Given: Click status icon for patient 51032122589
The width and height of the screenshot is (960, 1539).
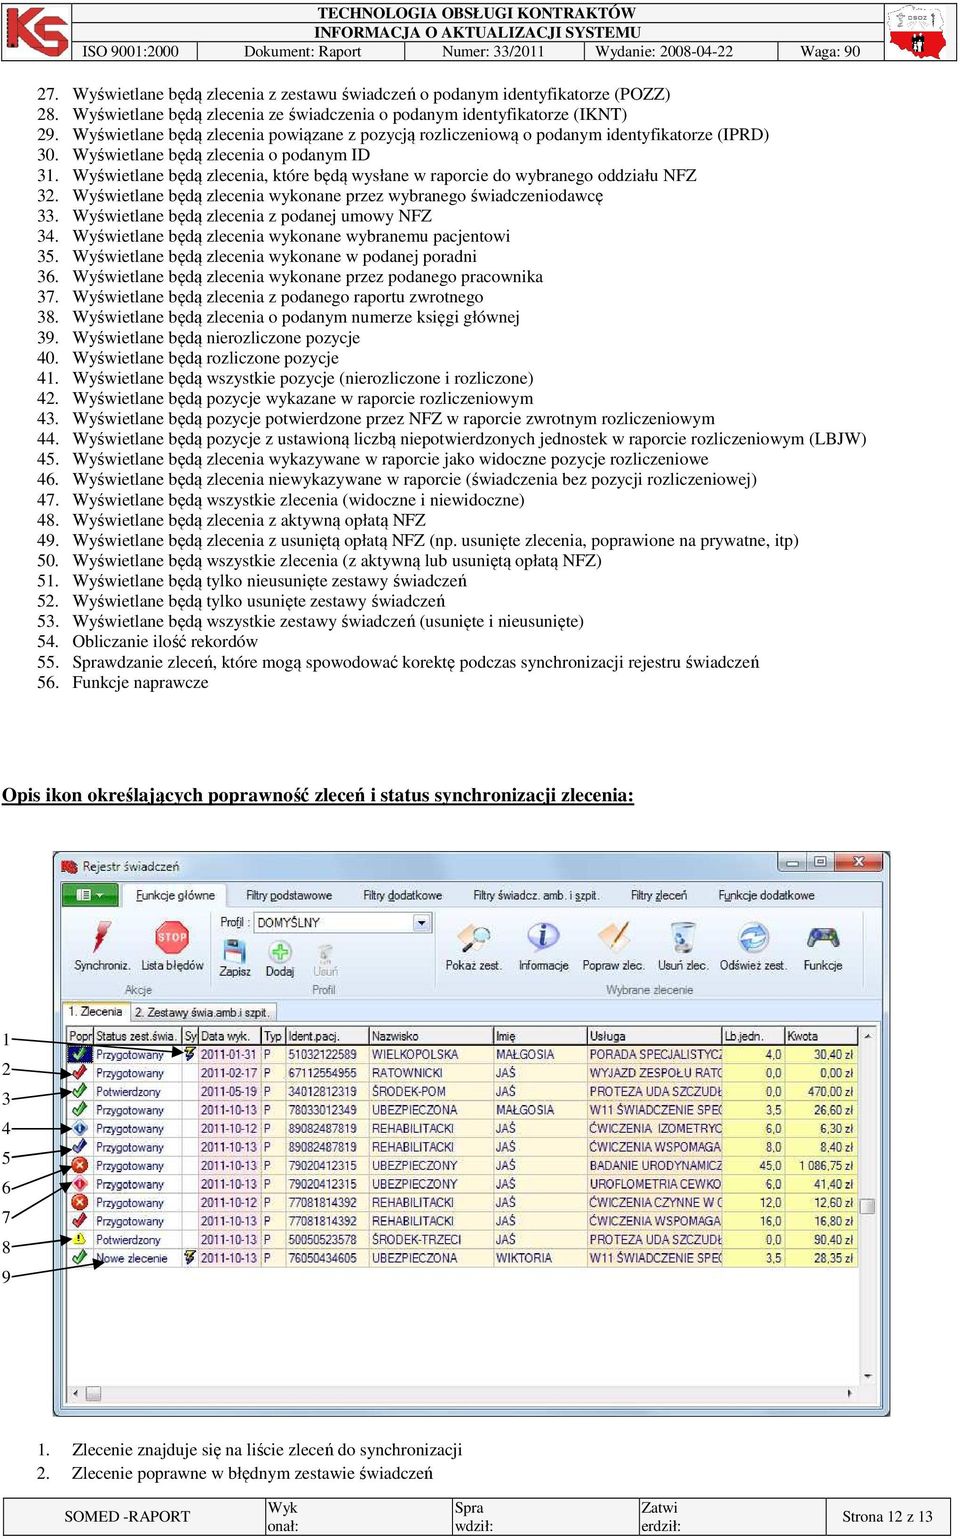Looking at the screenshot, I should [78, 1054].
